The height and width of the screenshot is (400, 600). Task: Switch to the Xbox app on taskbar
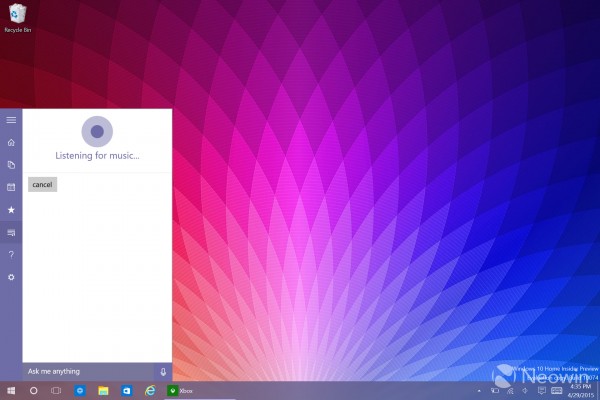pyautogui.click(x=181, y=390)
